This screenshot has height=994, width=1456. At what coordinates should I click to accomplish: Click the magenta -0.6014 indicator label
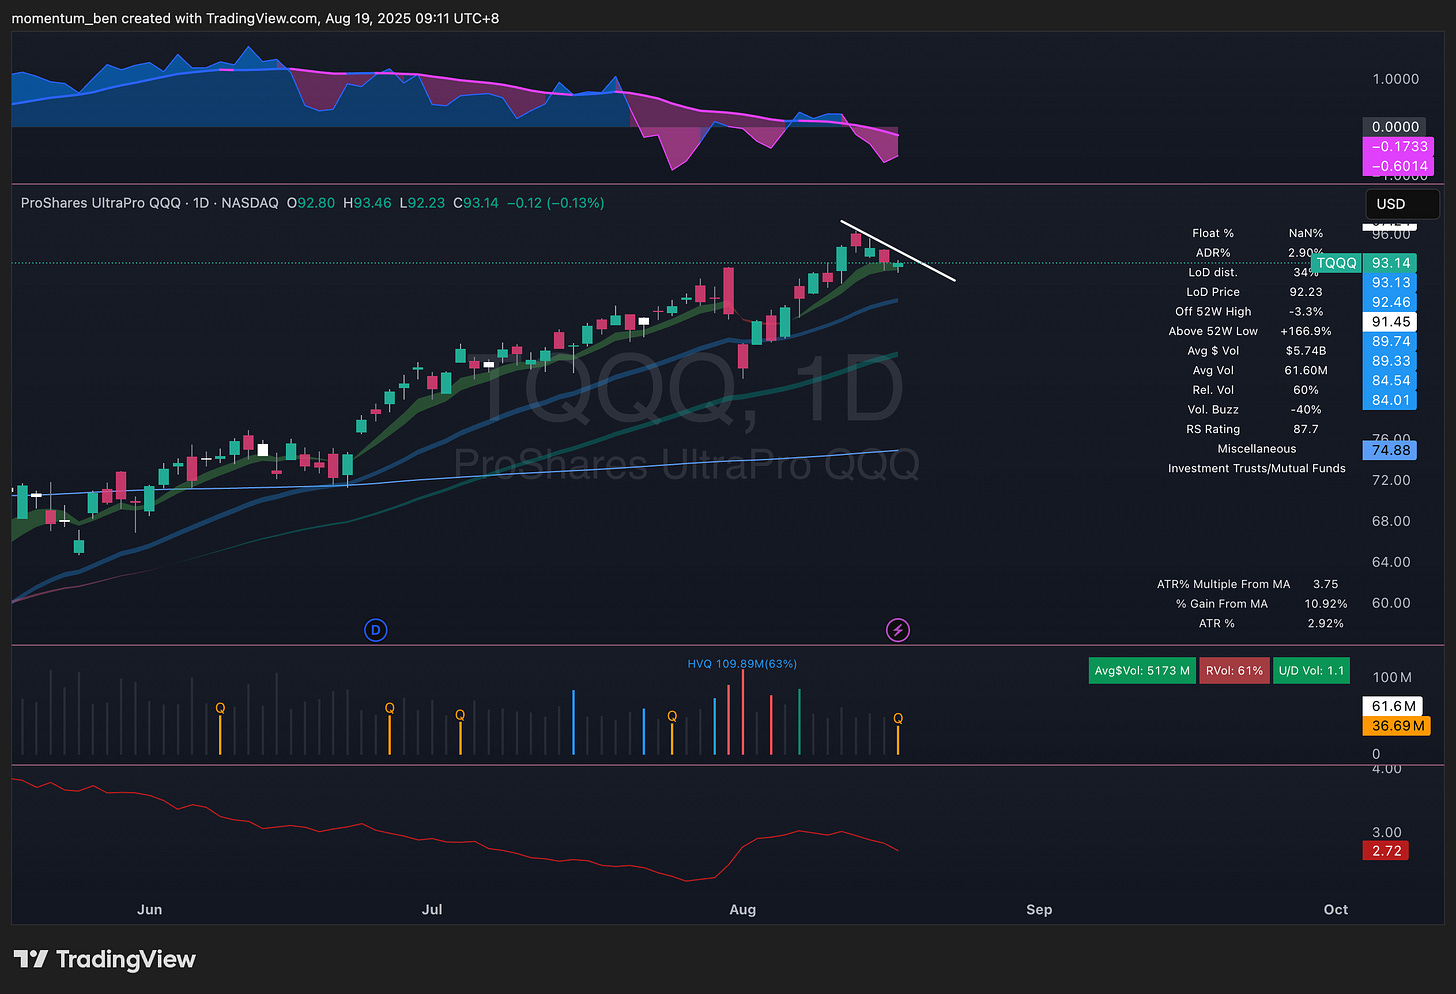point(1398,166)
